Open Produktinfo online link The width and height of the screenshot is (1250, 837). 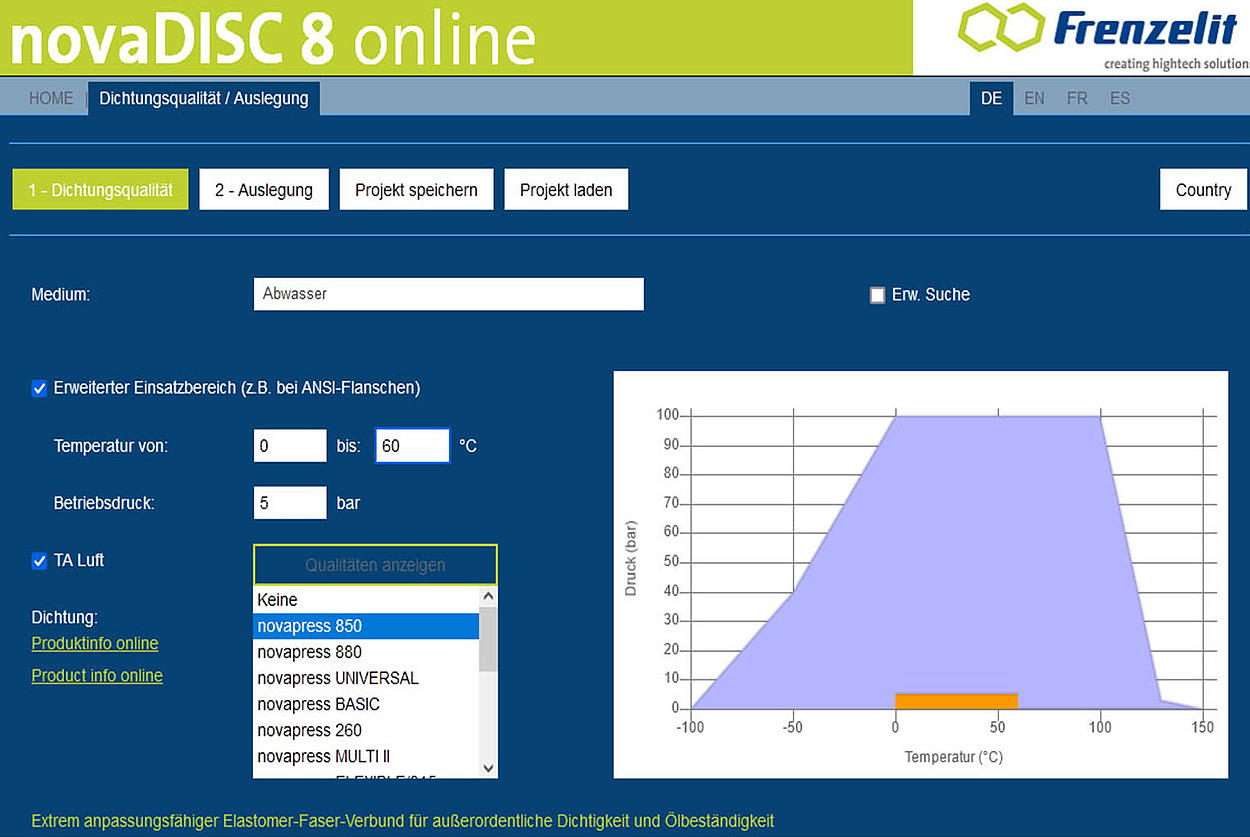point(95,643)
